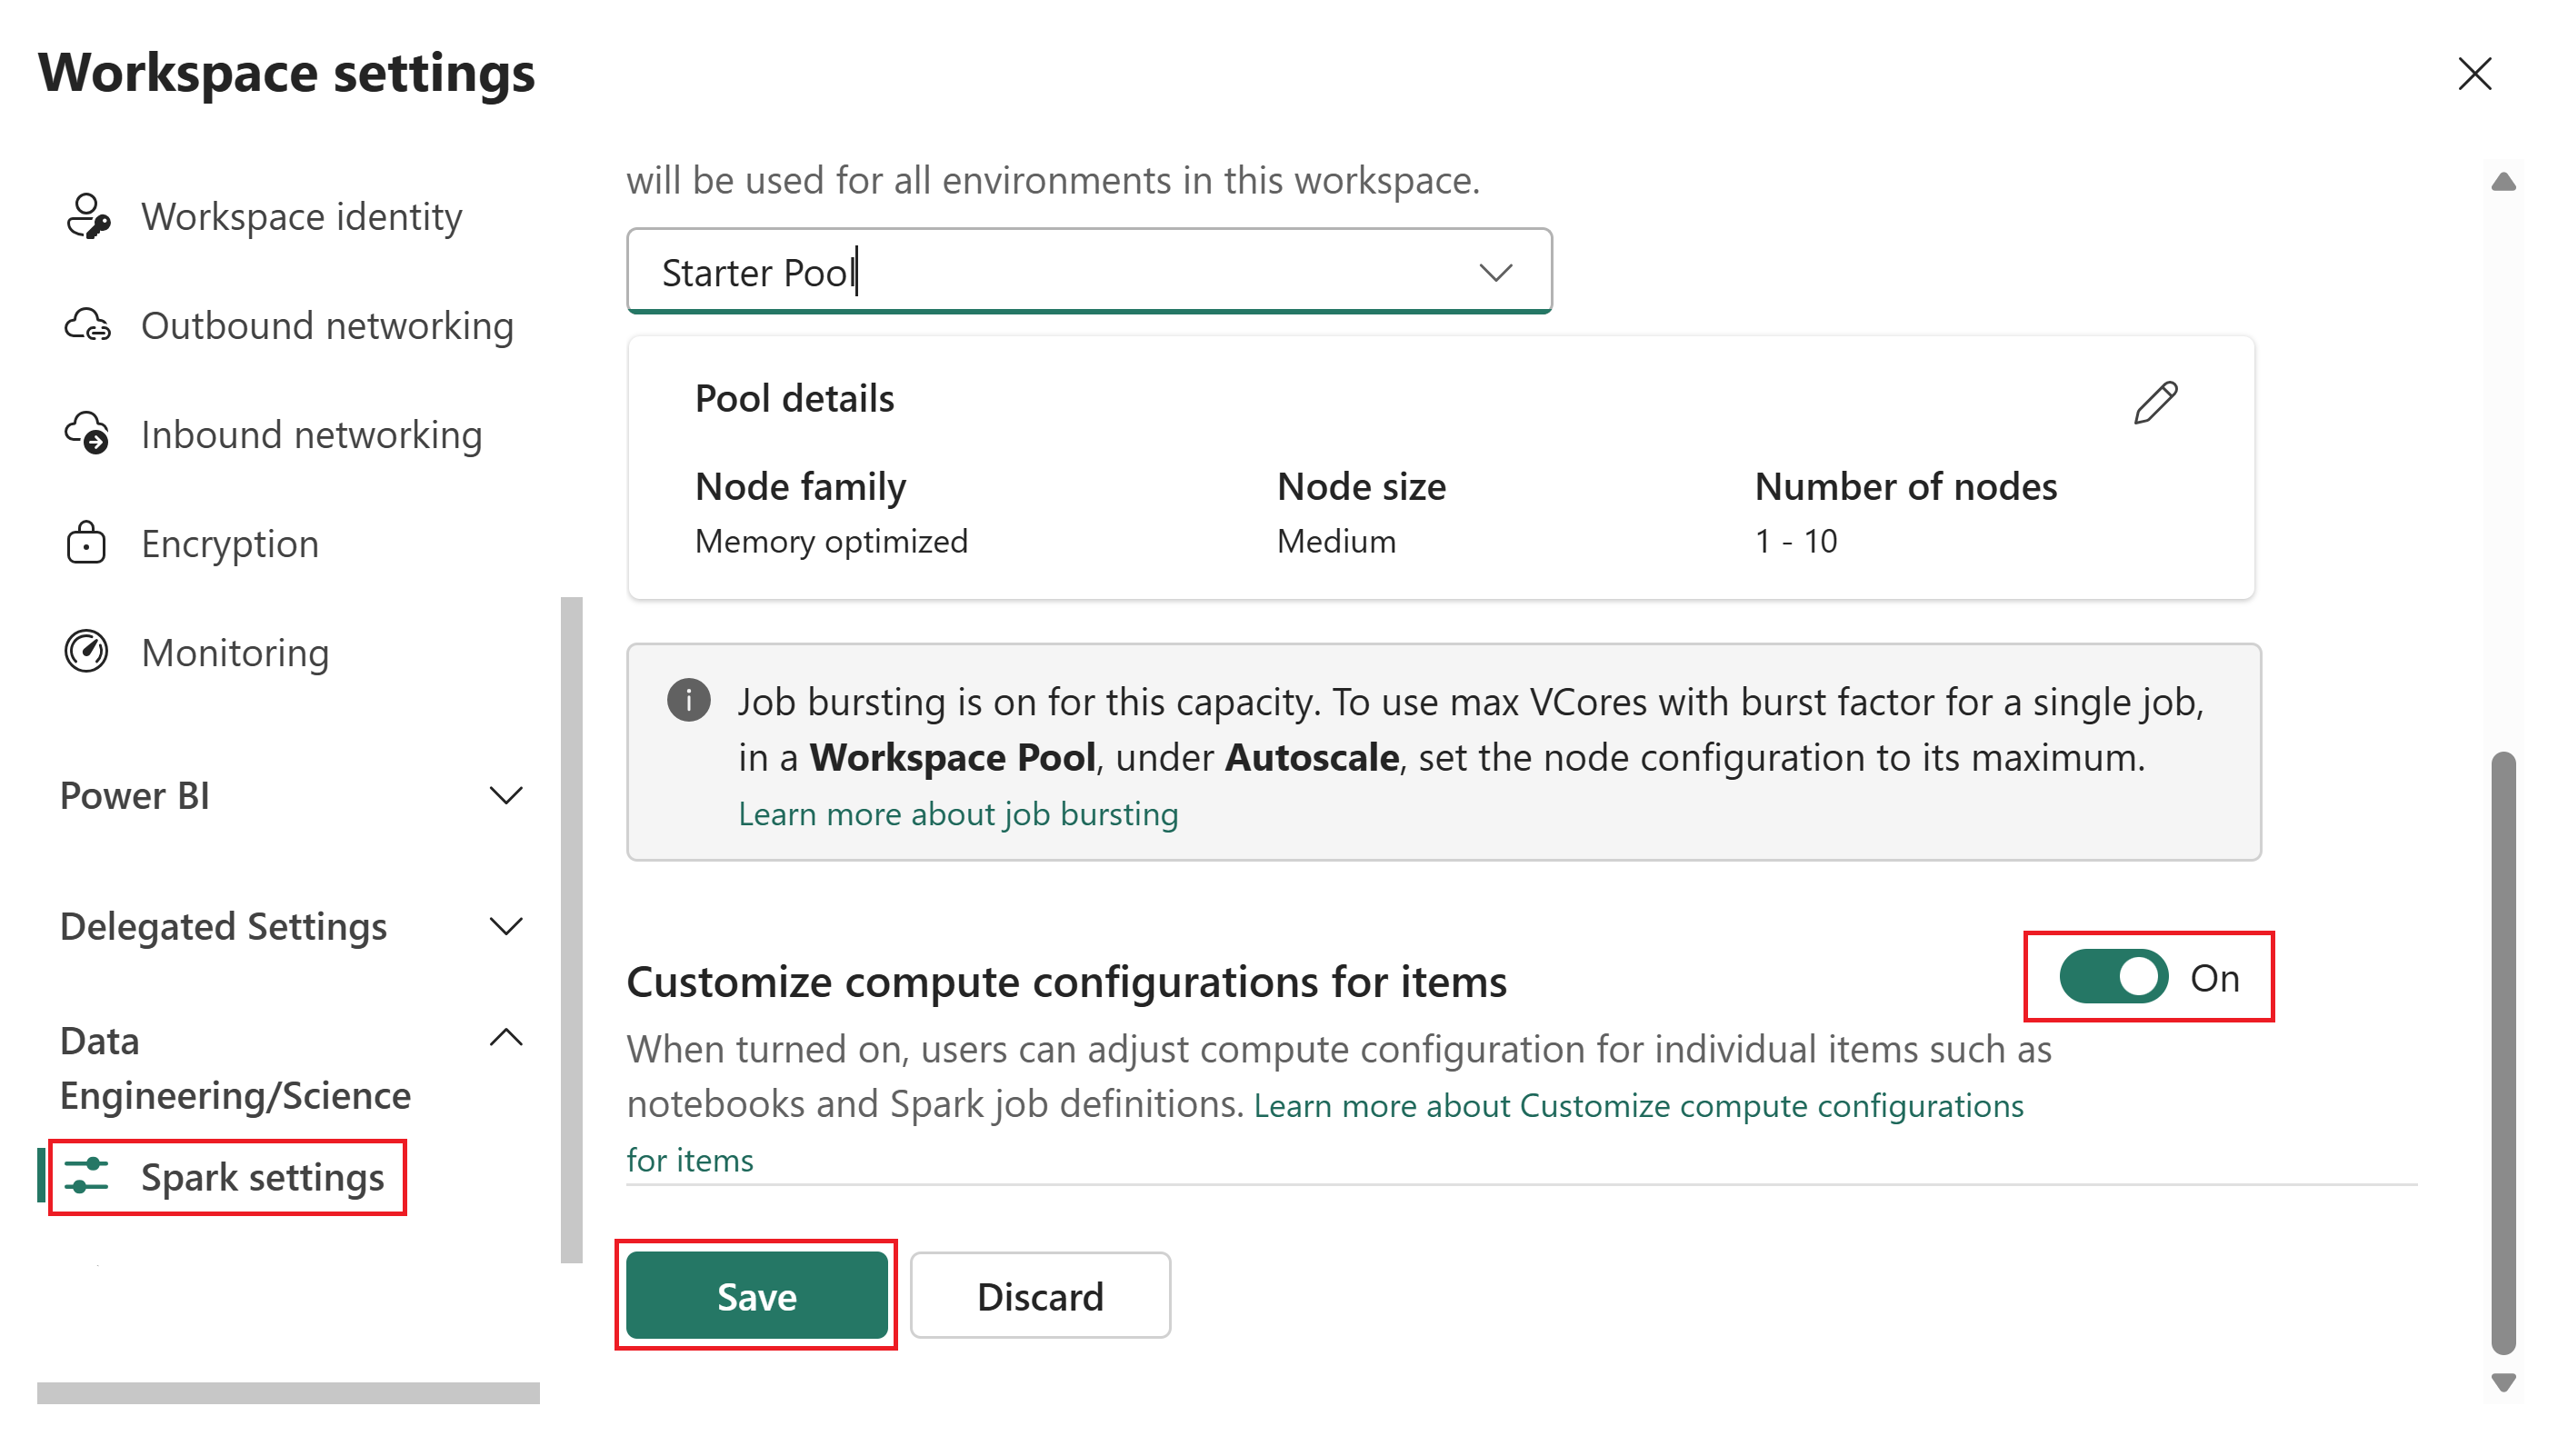Click the Pool details heading
The height and width of the screenshot is (1456, 2558).
794,399
